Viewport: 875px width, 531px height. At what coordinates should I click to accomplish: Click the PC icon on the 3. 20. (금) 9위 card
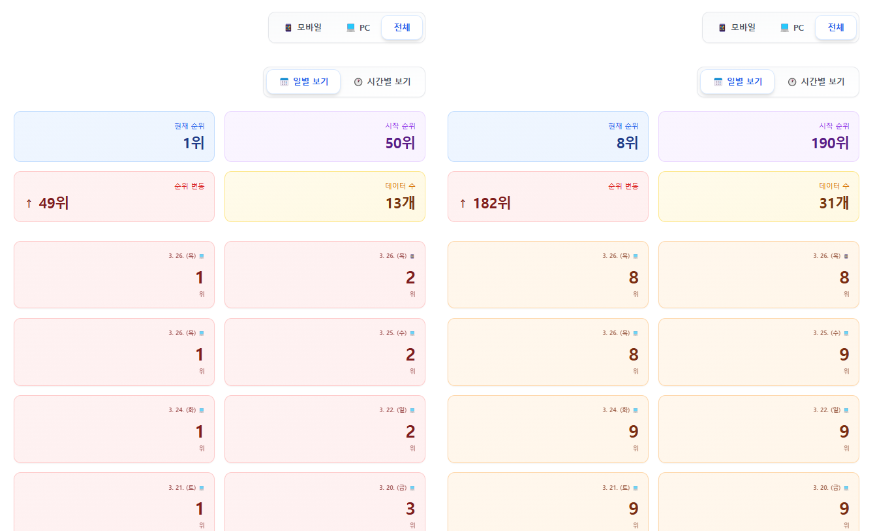click(846, 487)
